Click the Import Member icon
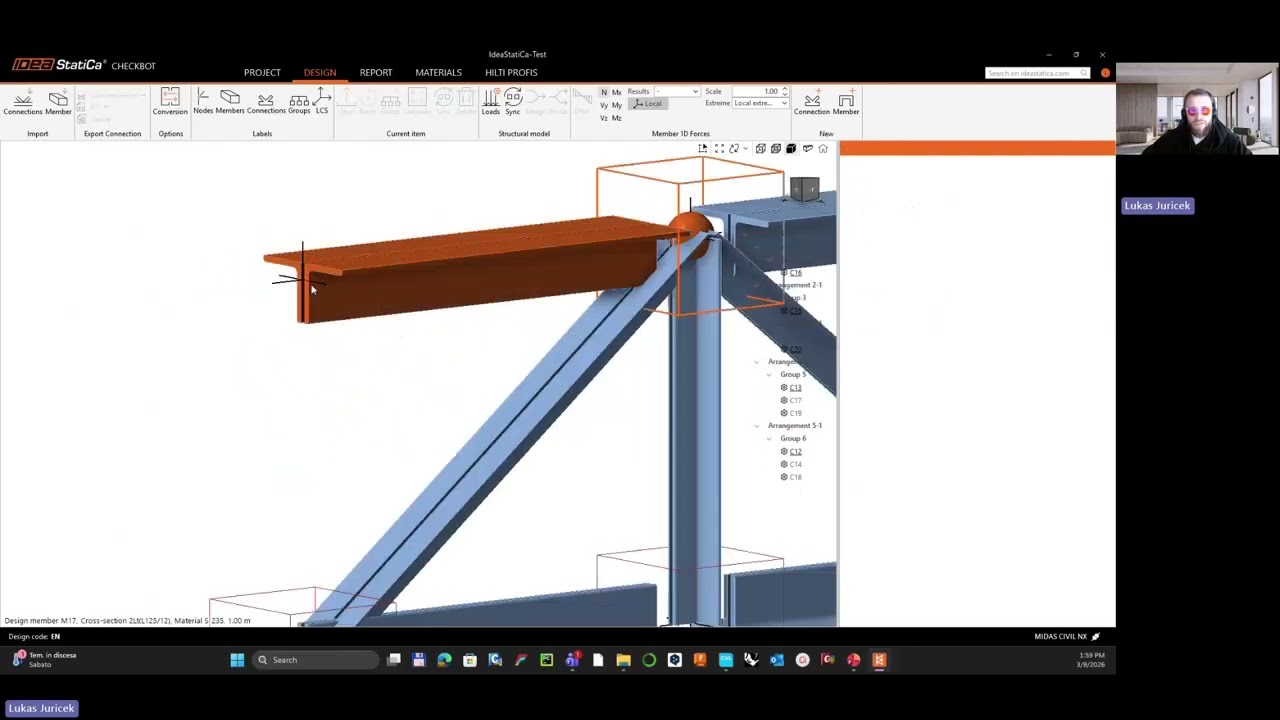This screenshot has height=720, width=1280. click(x=58, y=102)
